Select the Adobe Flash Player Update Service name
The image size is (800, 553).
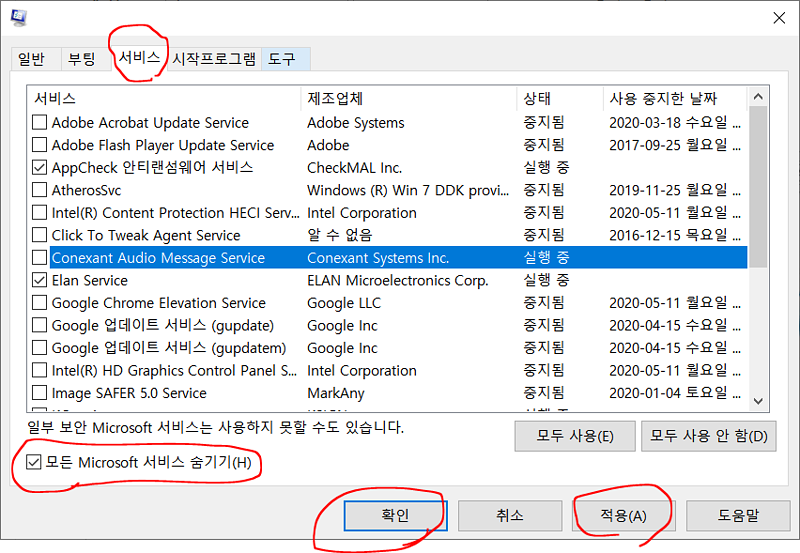point(163,145)
